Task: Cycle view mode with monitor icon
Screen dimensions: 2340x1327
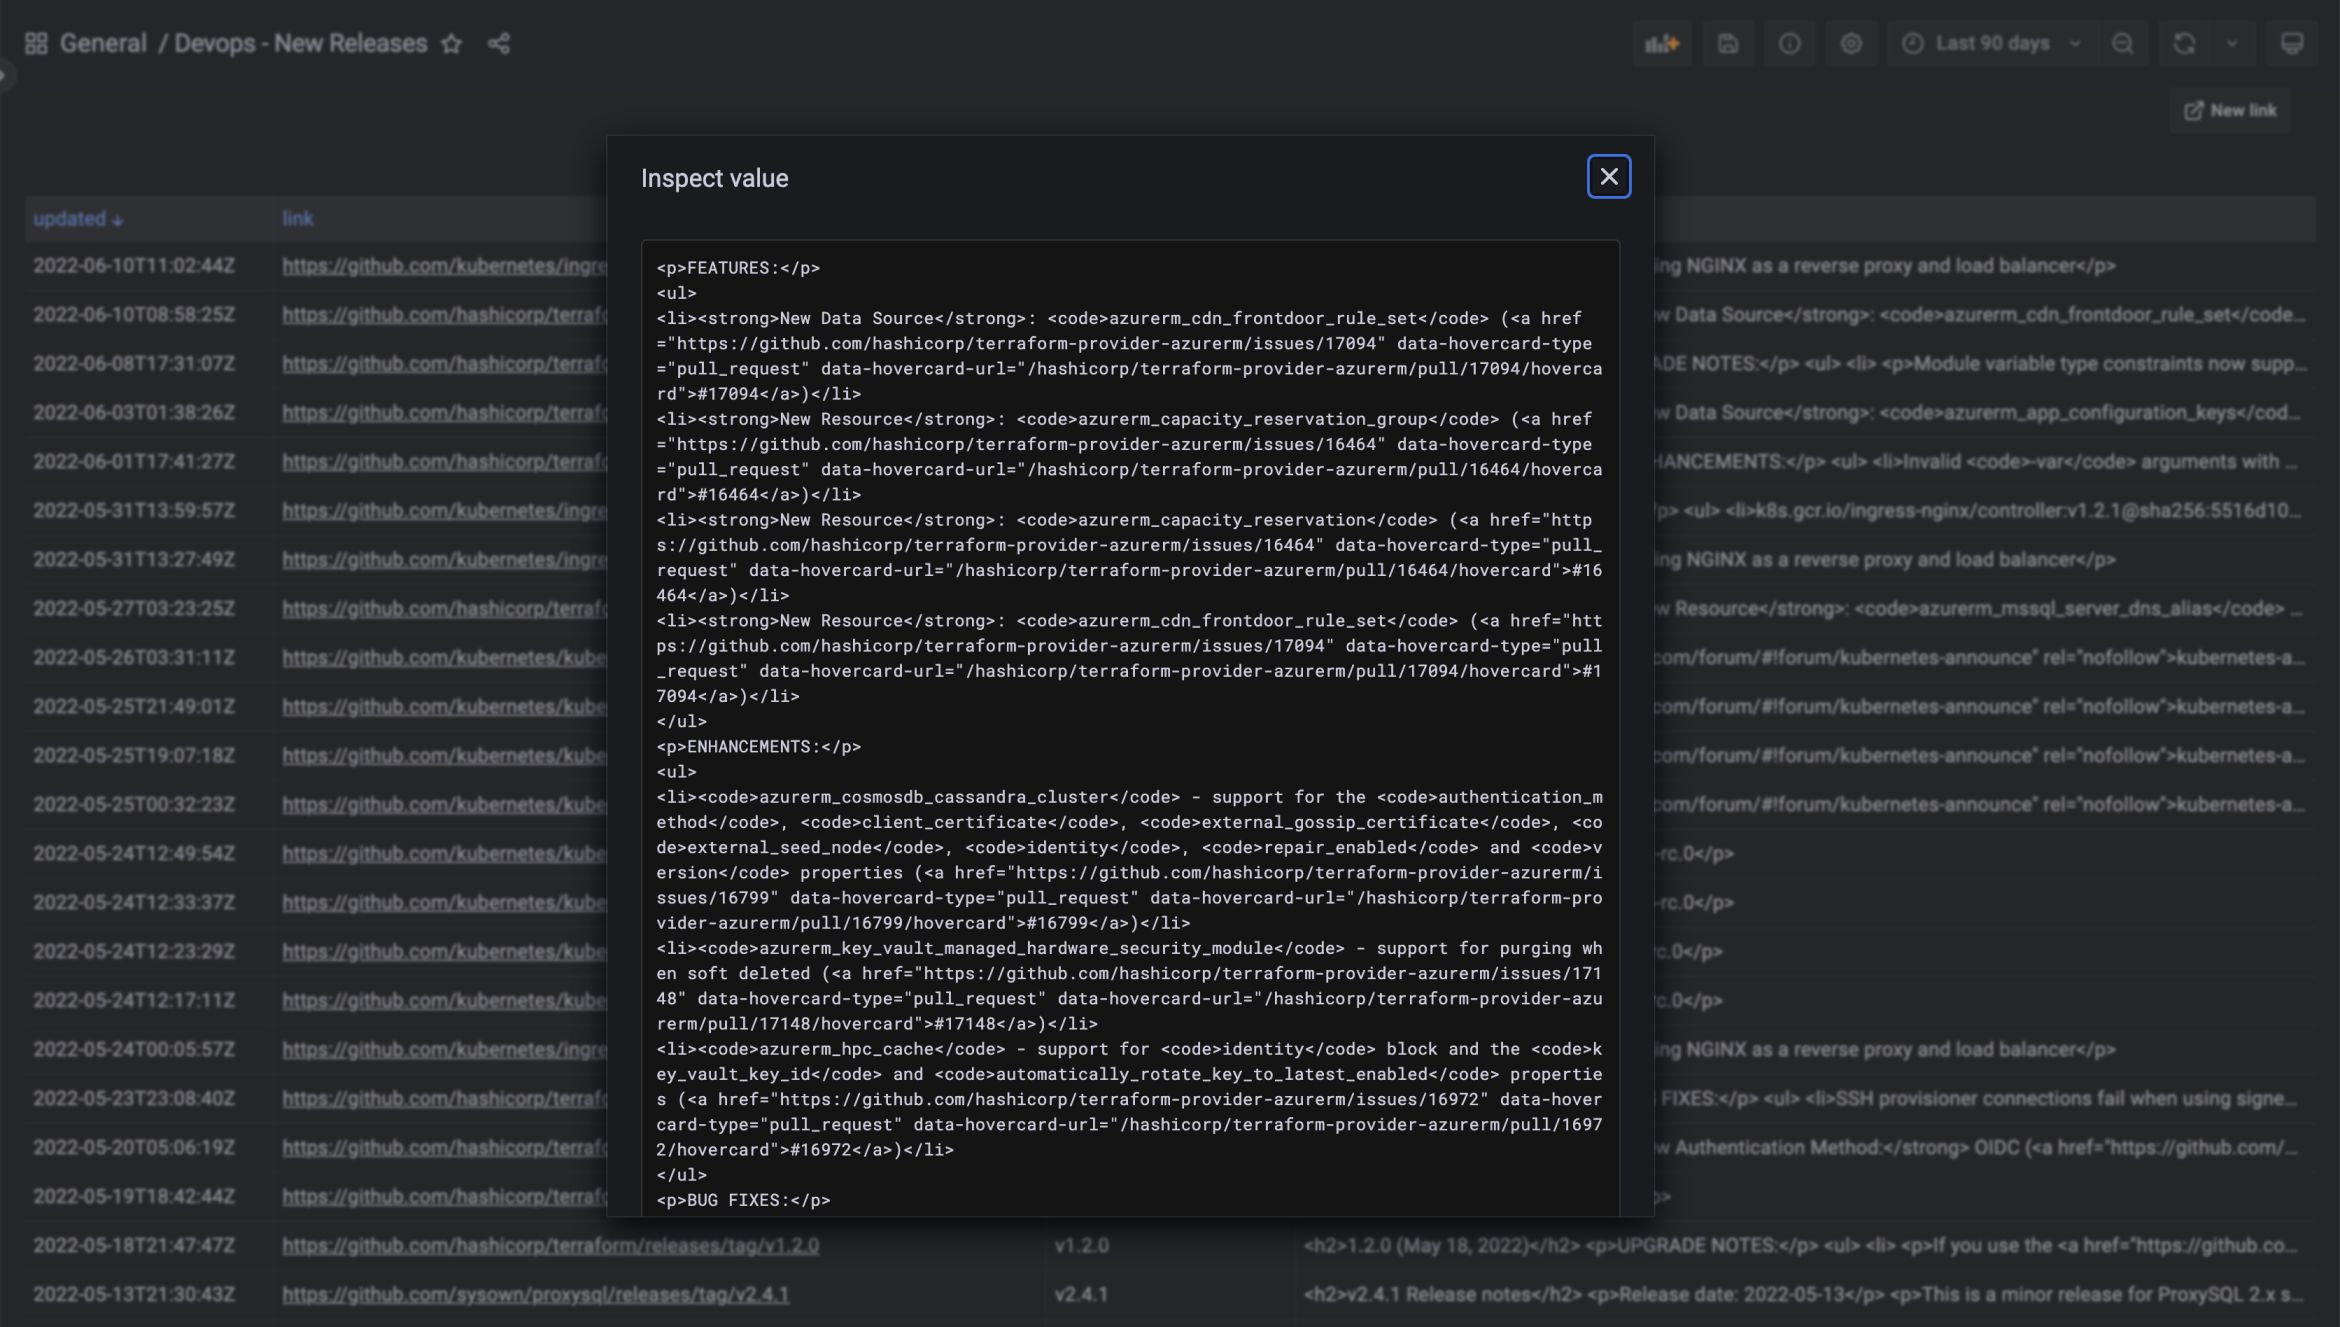Action: coord(2292,44)
